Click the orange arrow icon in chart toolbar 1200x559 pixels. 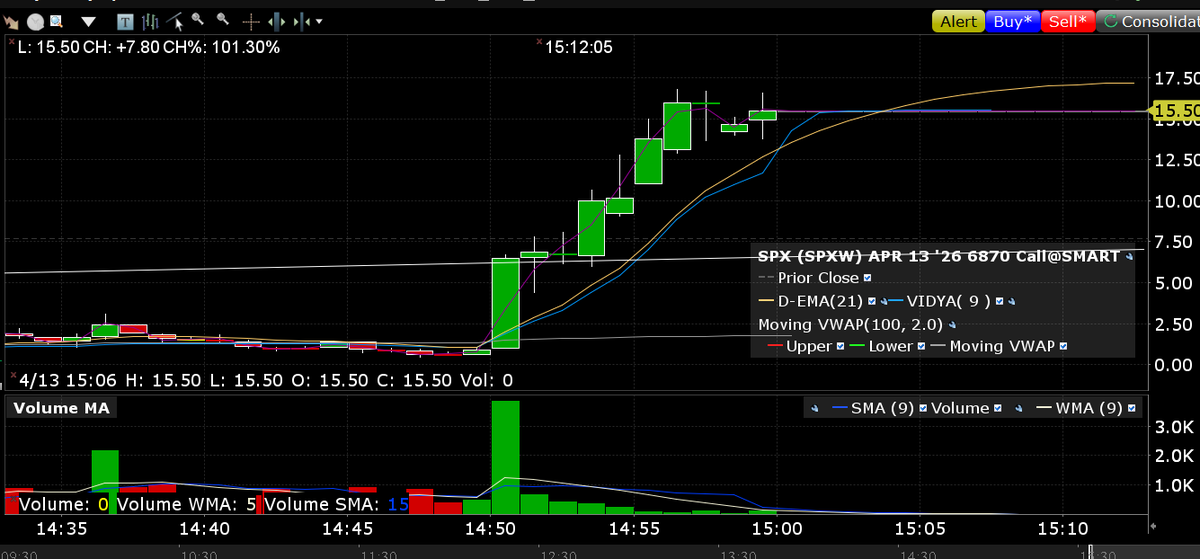(x=11, y=22)
